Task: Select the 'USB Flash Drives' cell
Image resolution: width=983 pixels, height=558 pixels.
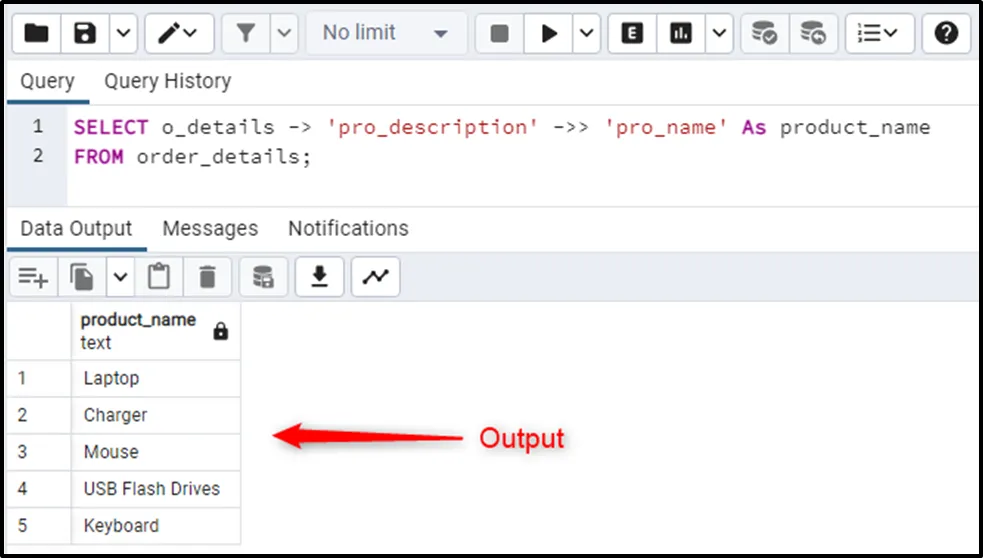Action: point(152,489)
